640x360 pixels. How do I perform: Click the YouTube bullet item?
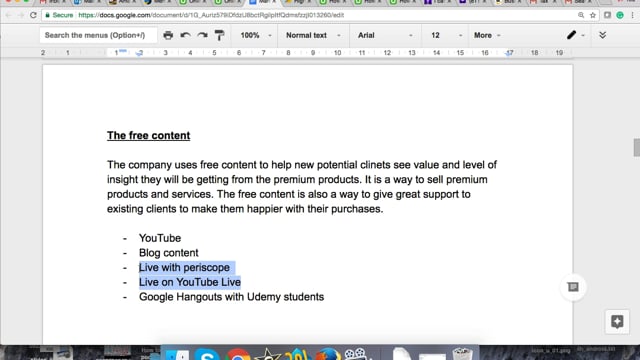[160, 238]
